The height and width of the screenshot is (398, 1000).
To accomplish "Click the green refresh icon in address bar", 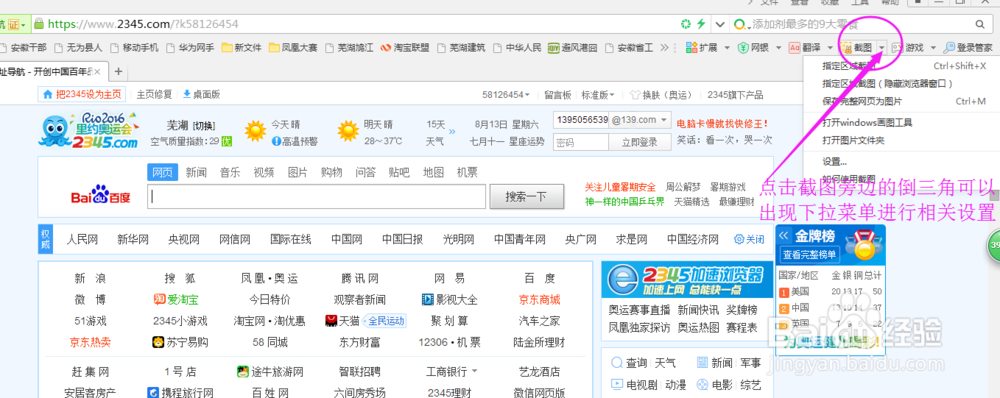I will (686, 24).
